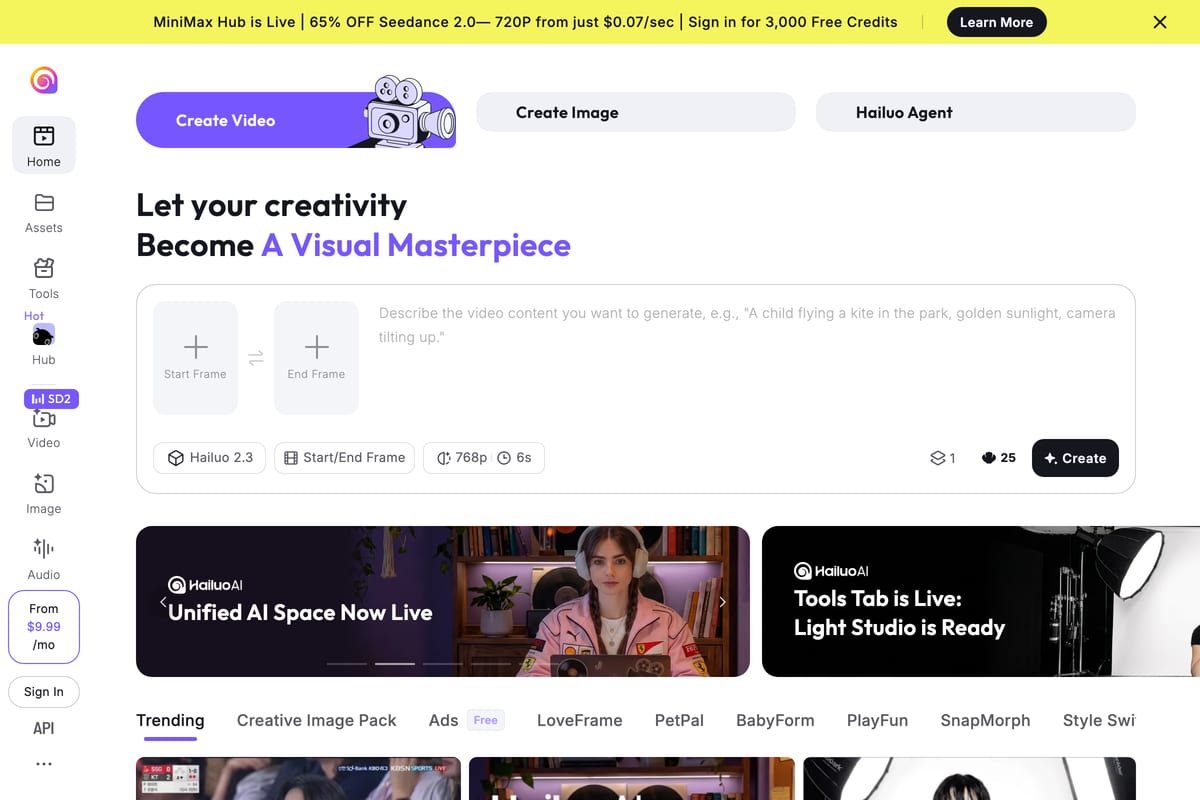Screen dimensions: 1200x800
Task: Open the third trending thumbnail with black-haired person
Action: (970, 778)
